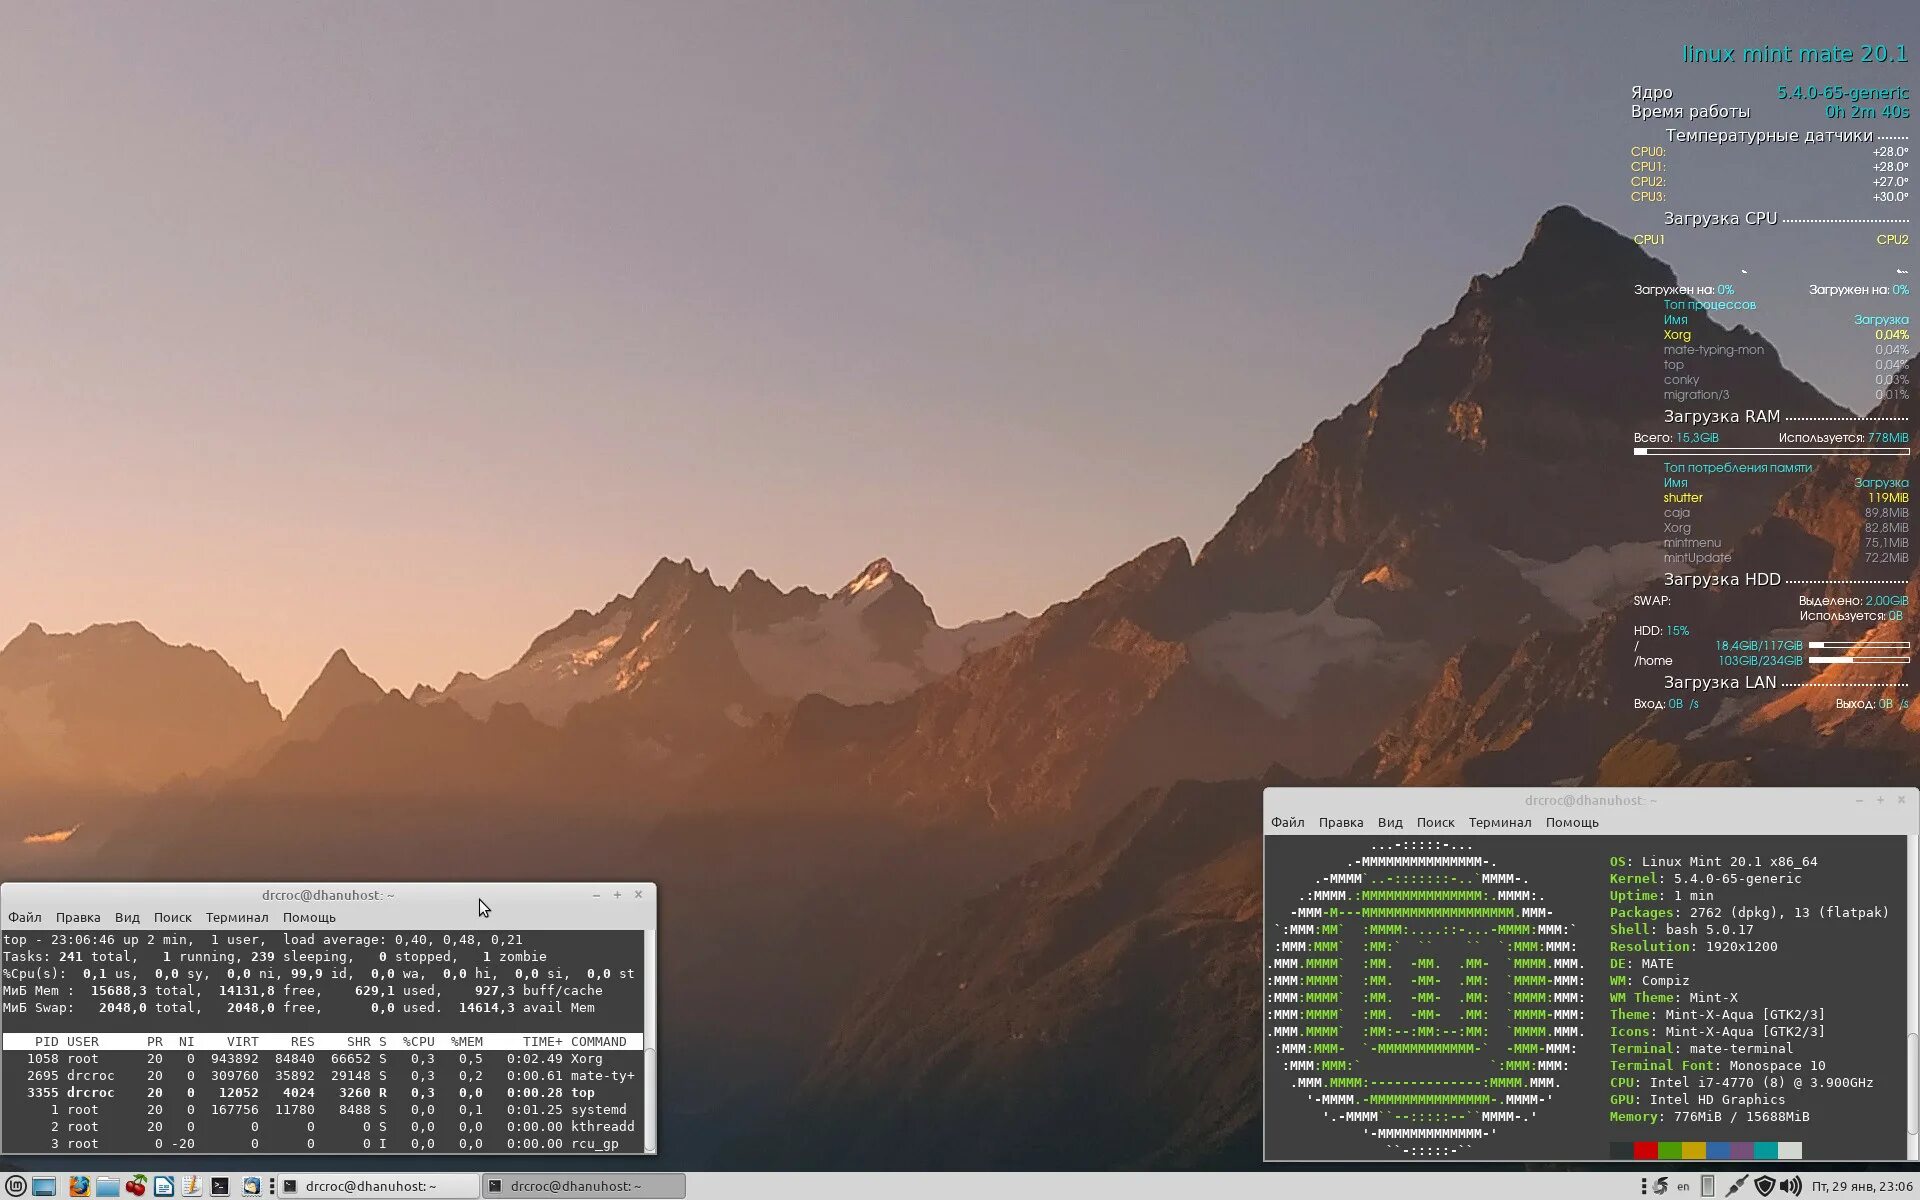Open the Linux Mint menu button

coord(16,1186)
